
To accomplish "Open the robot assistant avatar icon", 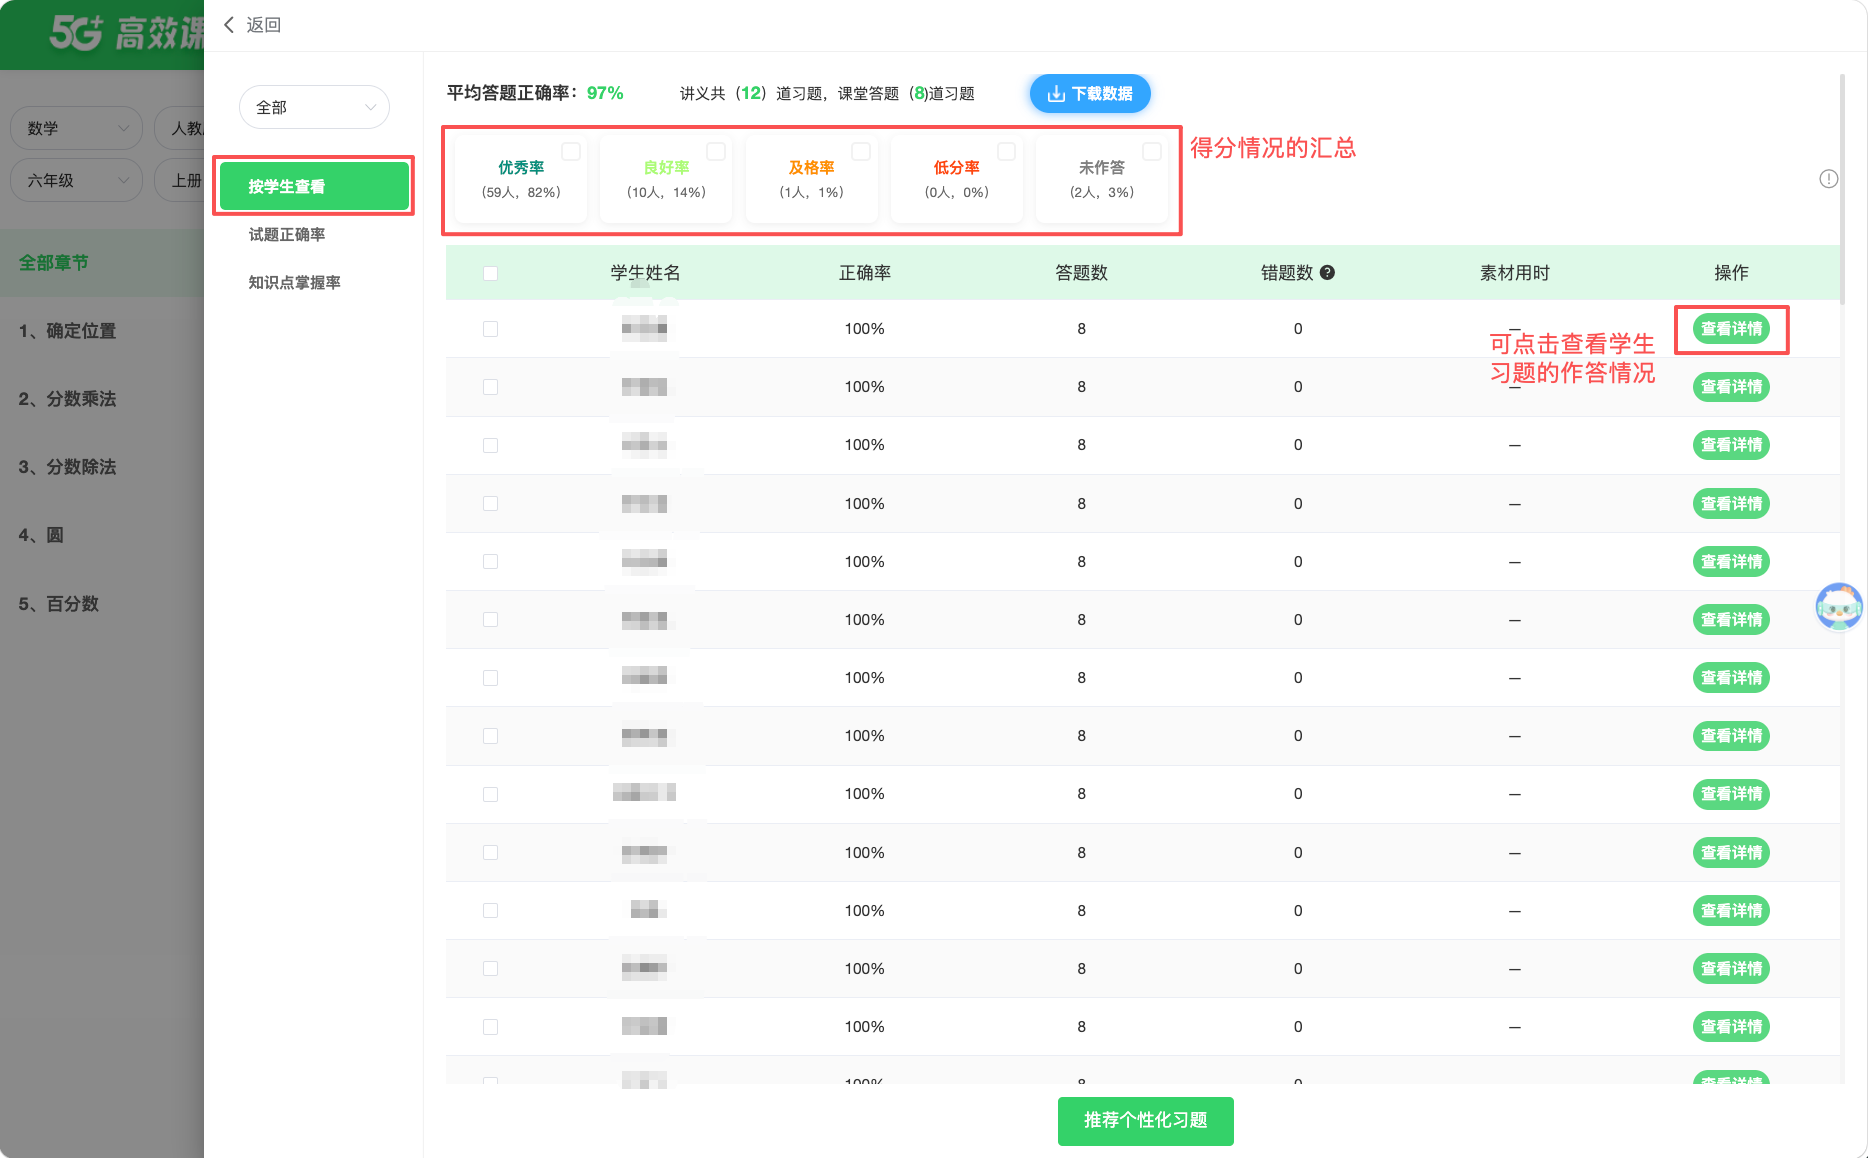I will pos(1839,606).
